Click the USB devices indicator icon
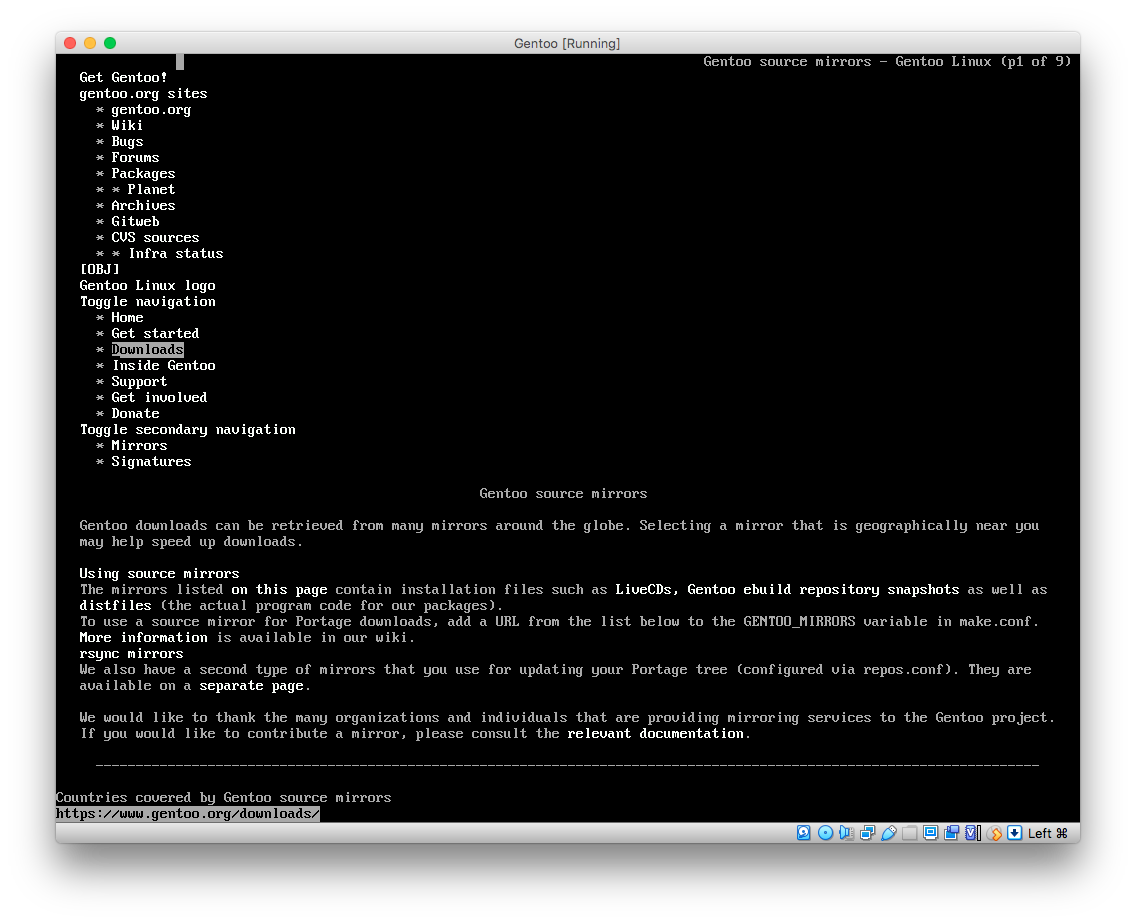 [x=889, y=833]
